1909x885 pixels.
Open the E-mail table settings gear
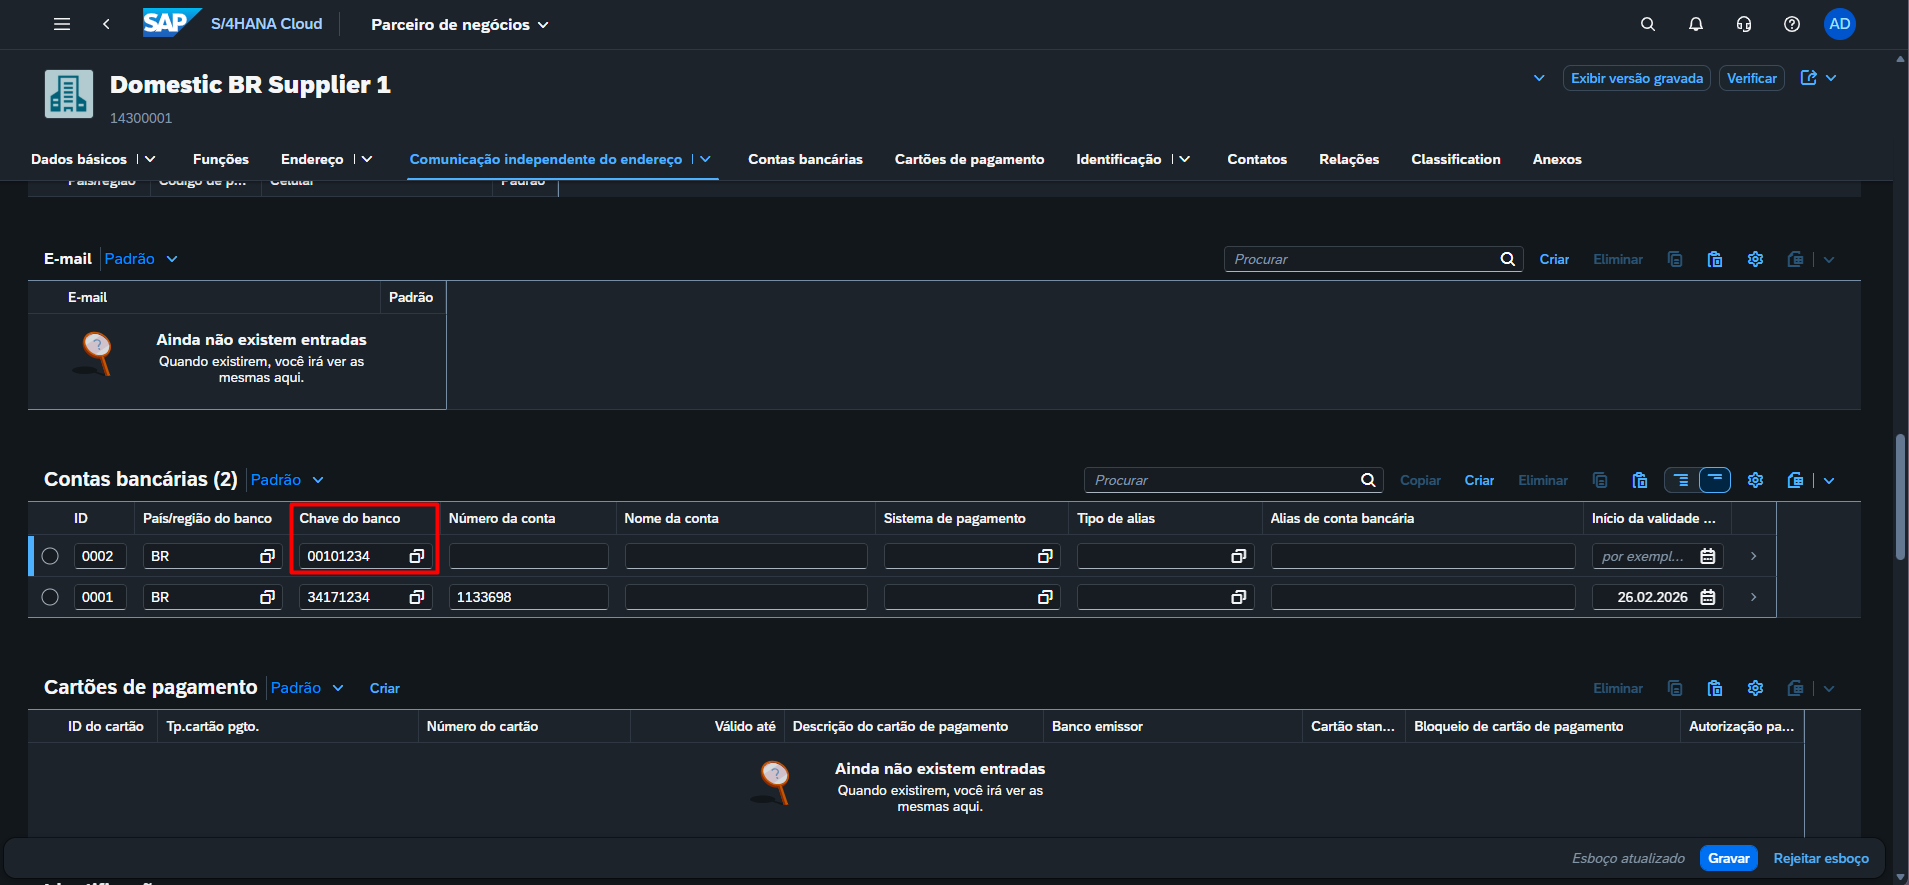[x=1755, y=259]
